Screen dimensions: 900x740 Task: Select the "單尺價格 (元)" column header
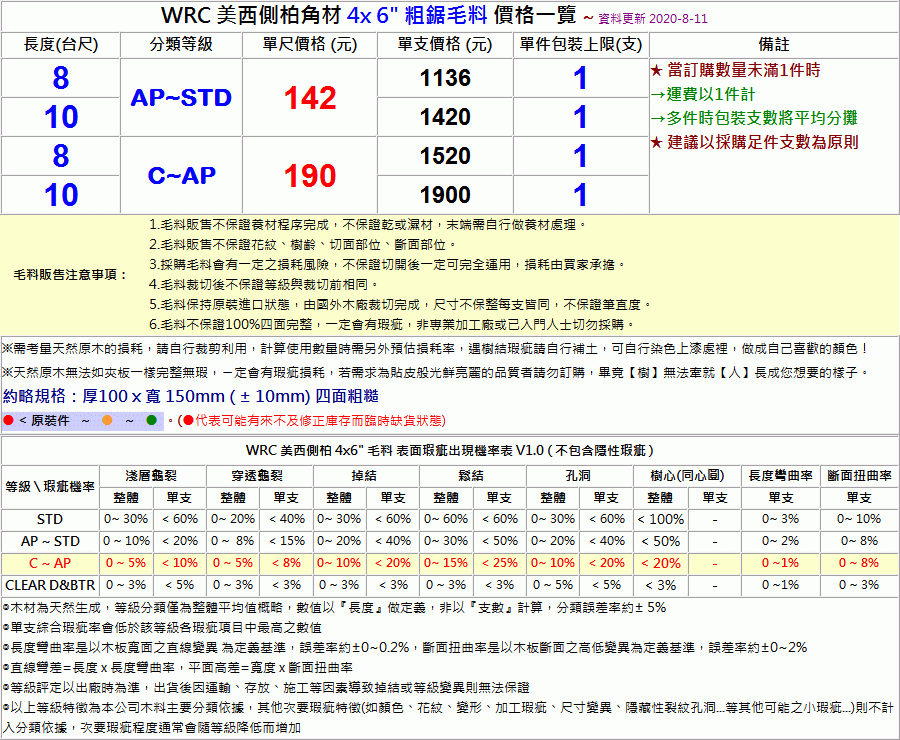click(x=310, y=45)
